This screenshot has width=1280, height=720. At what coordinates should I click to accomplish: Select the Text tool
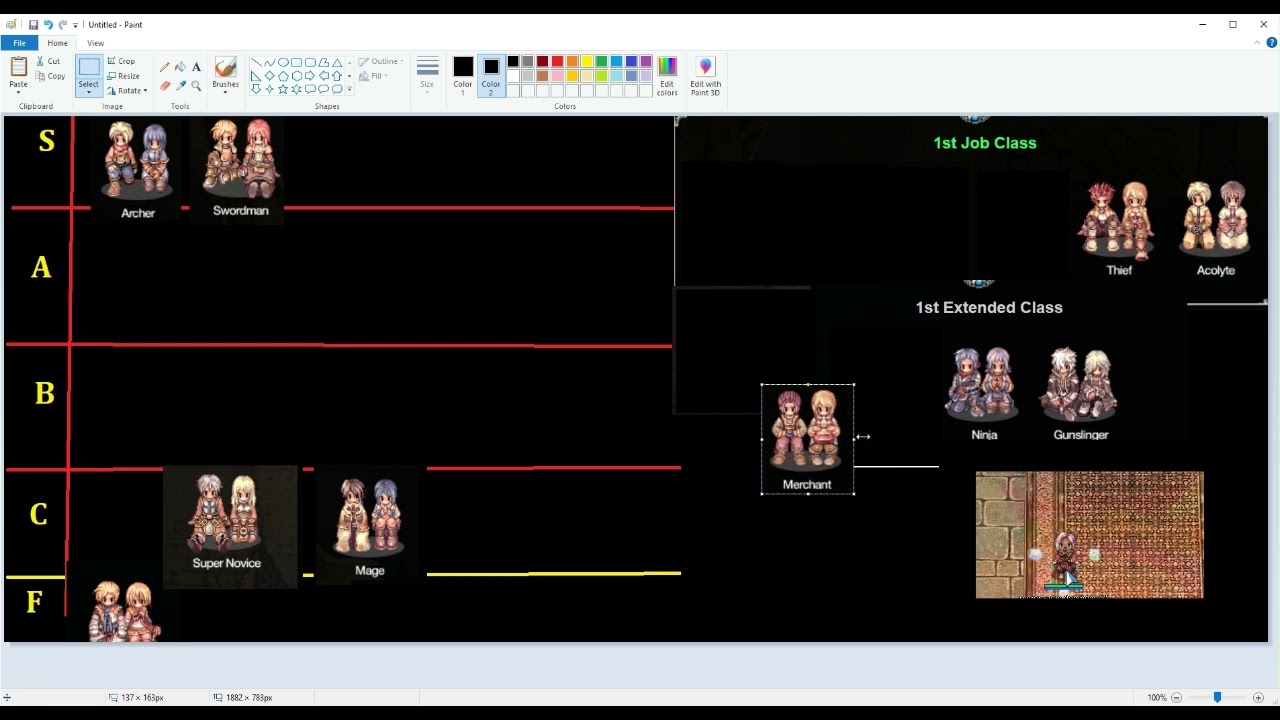click(x=196, y=67)
